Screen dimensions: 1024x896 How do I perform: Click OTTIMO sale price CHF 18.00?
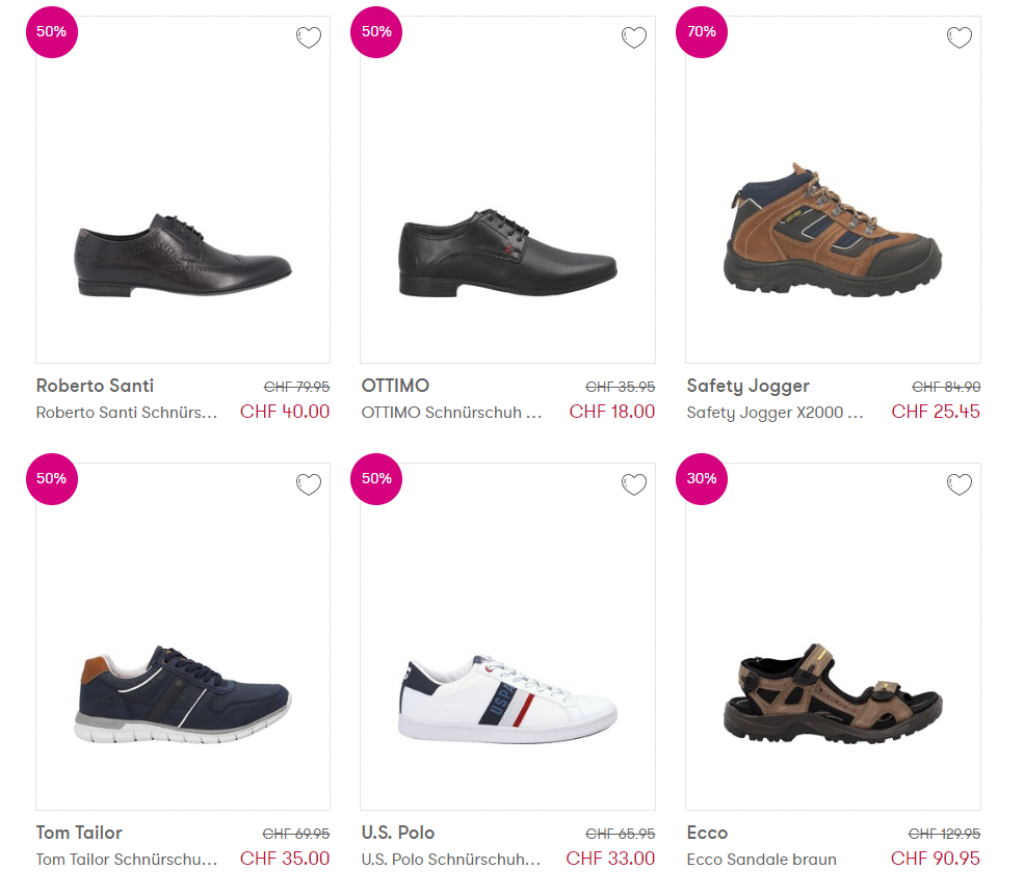pyautogui.click(x=612, y=411)
